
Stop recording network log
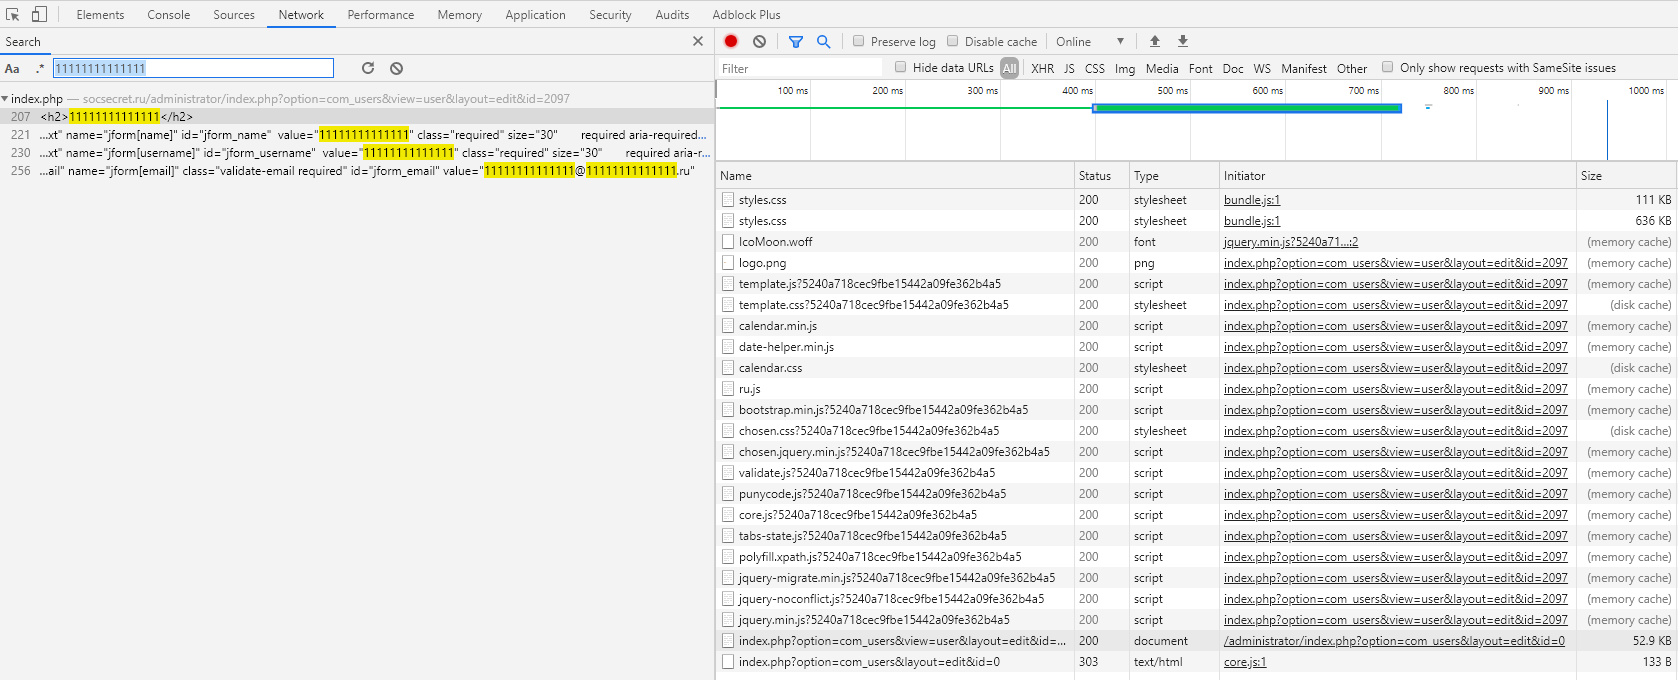pos(731,41)
